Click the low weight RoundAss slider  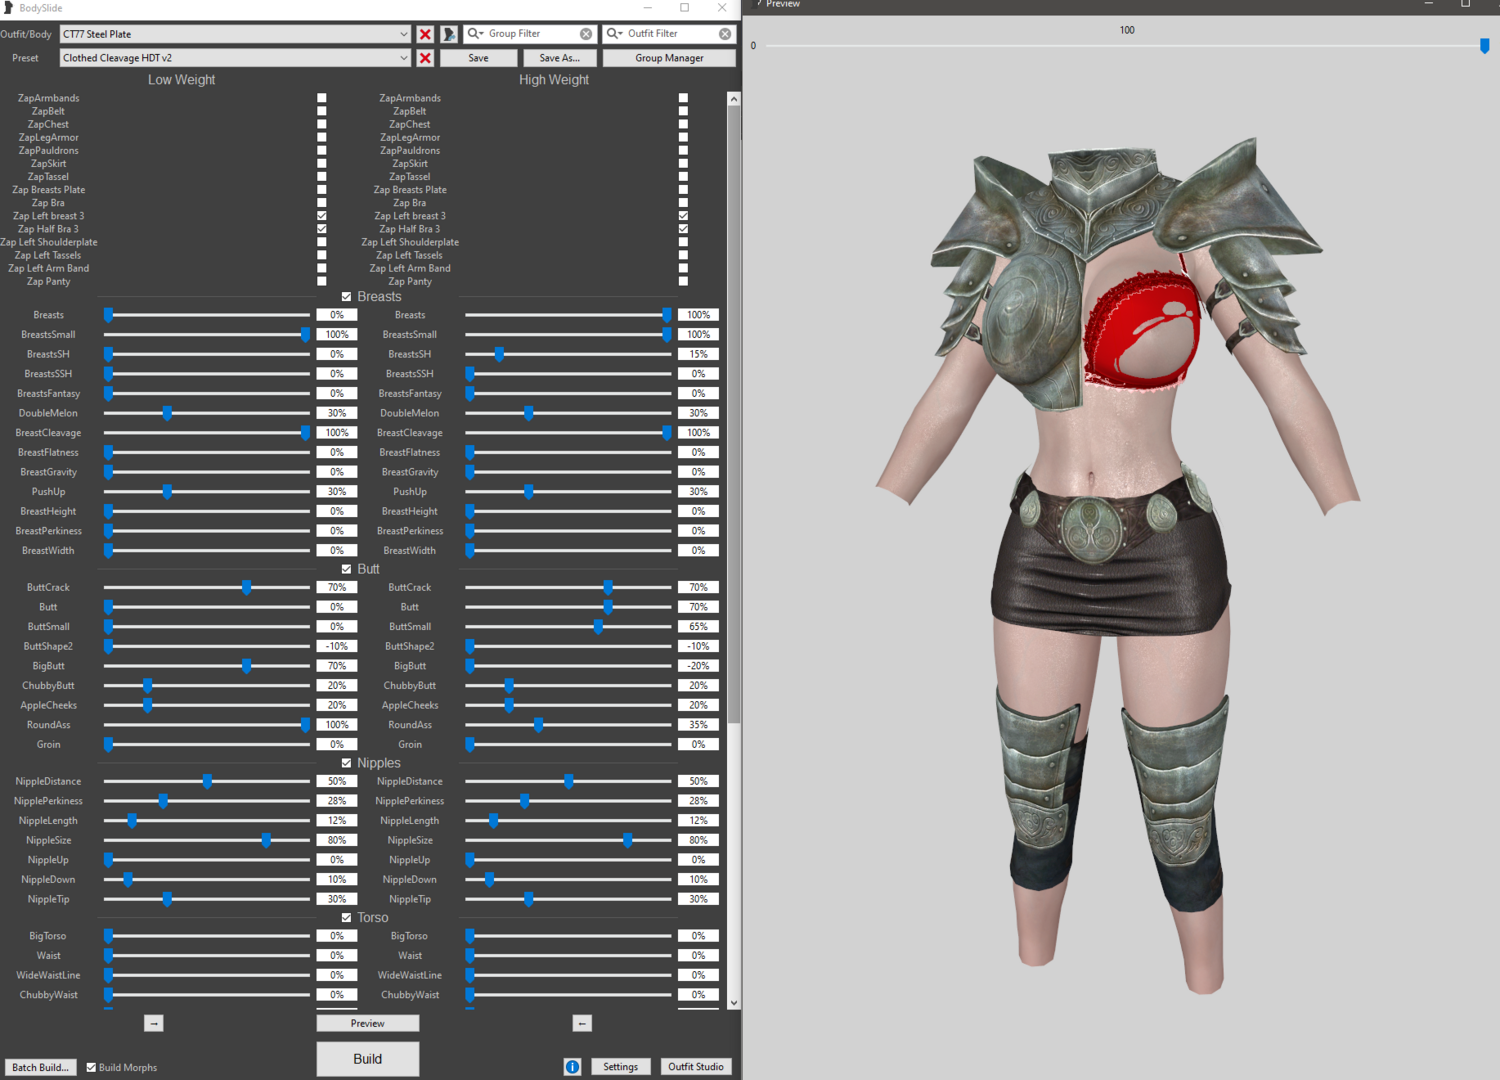click(207, 725)
